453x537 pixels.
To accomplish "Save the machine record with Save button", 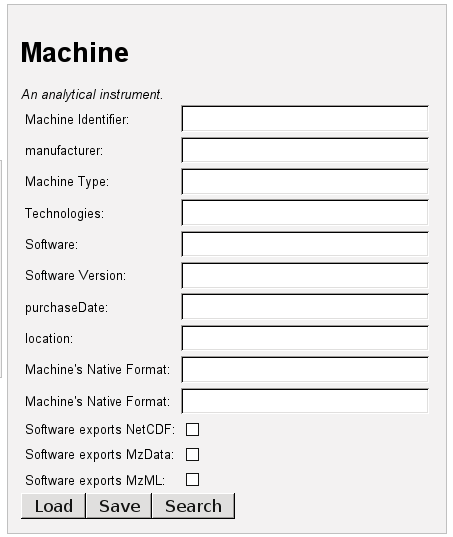I will coord(119,506).
